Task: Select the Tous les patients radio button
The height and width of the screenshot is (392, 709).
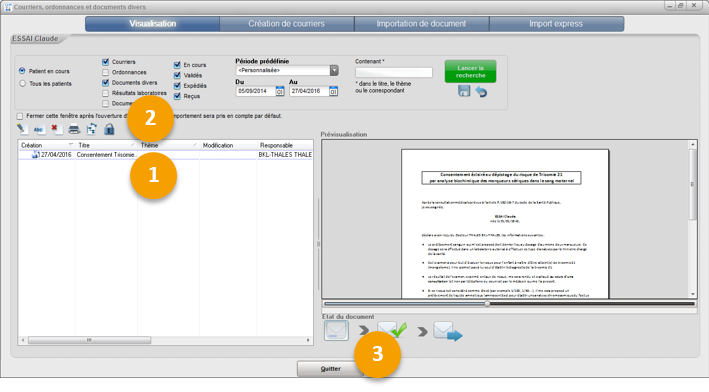Action: 23,84
